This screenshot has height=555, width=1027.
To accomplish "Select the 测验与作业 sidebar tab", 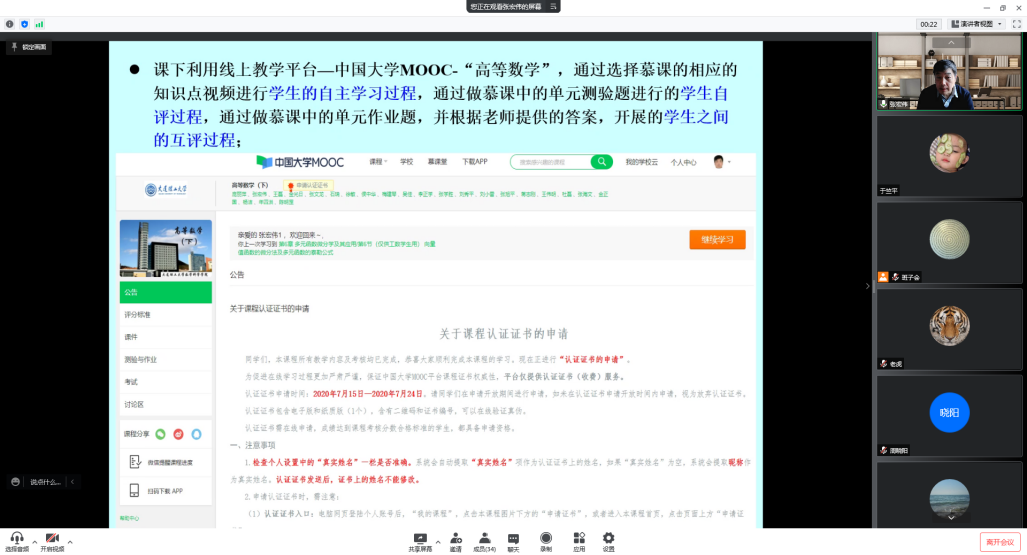I will tap(166, 360).
